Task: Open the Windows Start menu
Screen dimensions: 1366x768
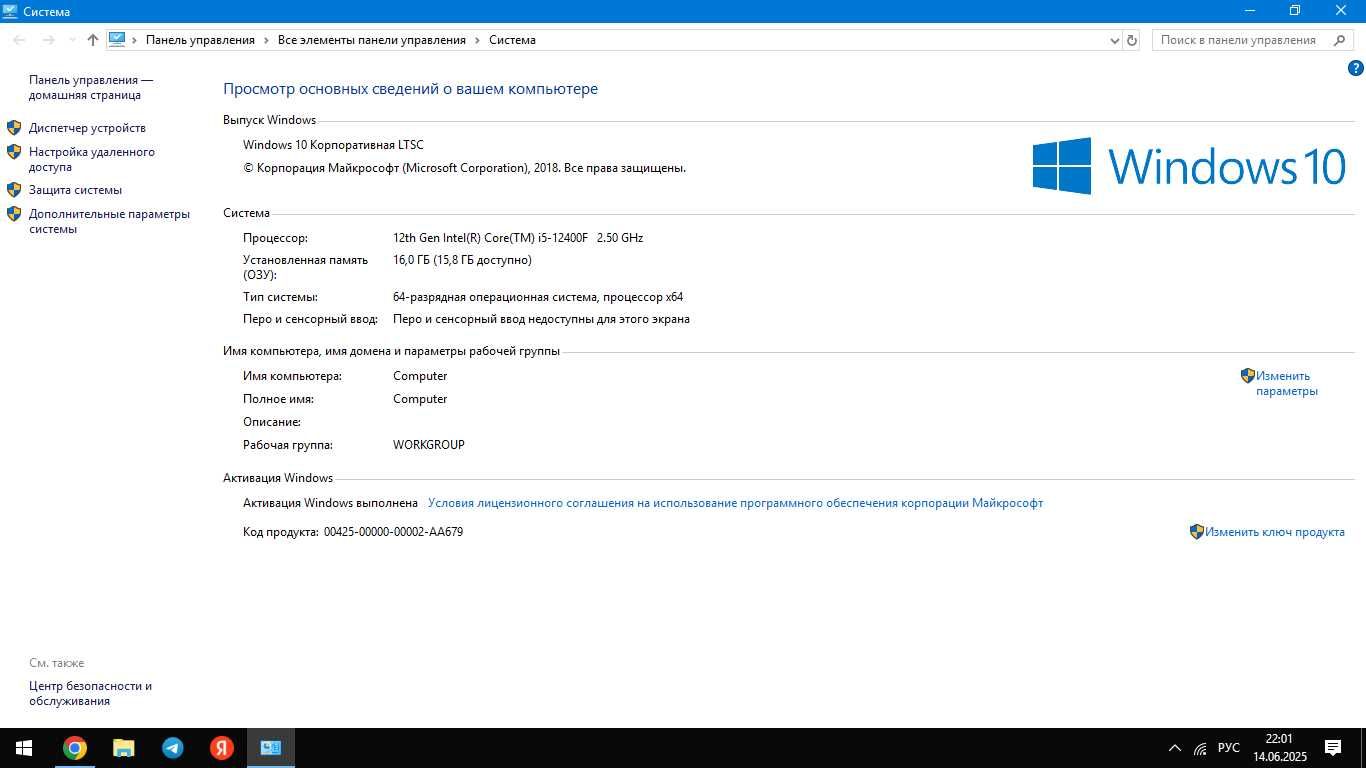Action: click(x=24, y=748)
